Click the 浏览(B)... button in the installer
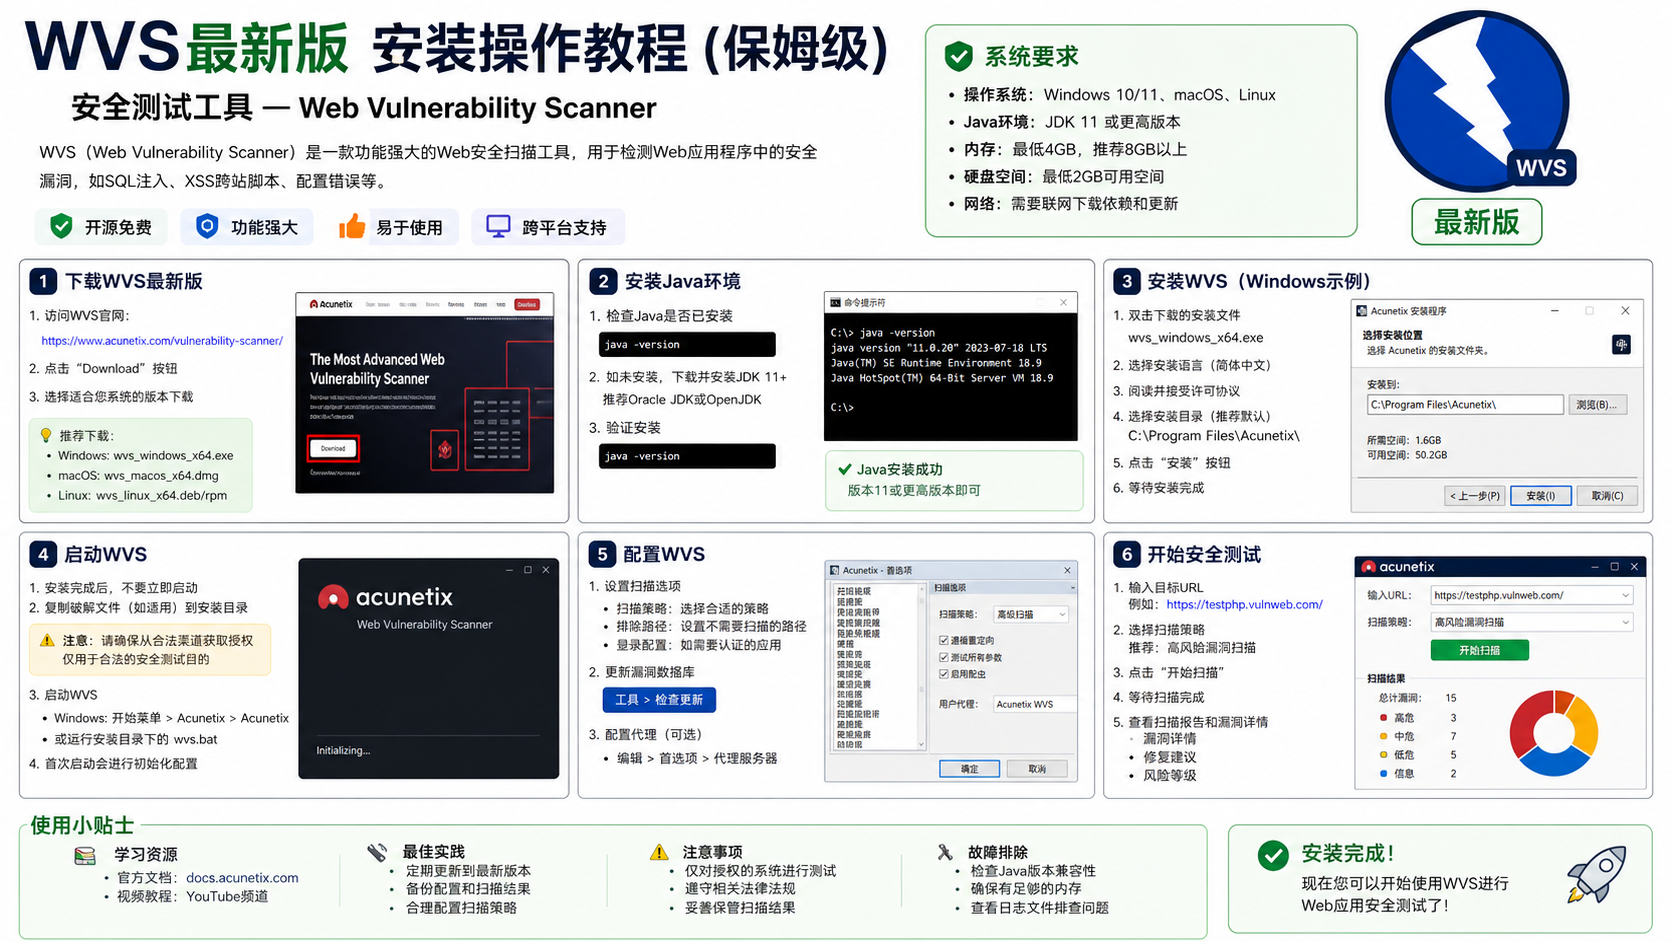 (1597, 405)
